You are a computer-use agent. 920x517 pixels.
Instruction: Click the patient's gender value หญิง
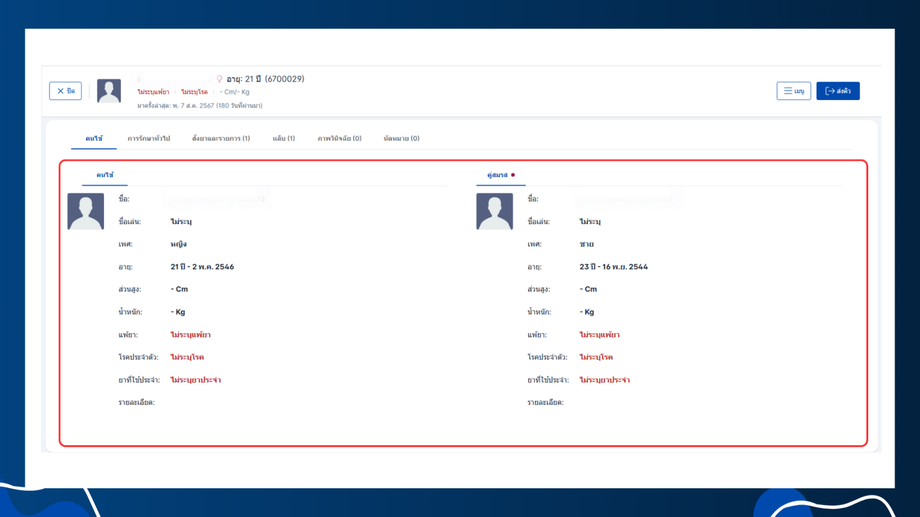[x=178, y=244]
